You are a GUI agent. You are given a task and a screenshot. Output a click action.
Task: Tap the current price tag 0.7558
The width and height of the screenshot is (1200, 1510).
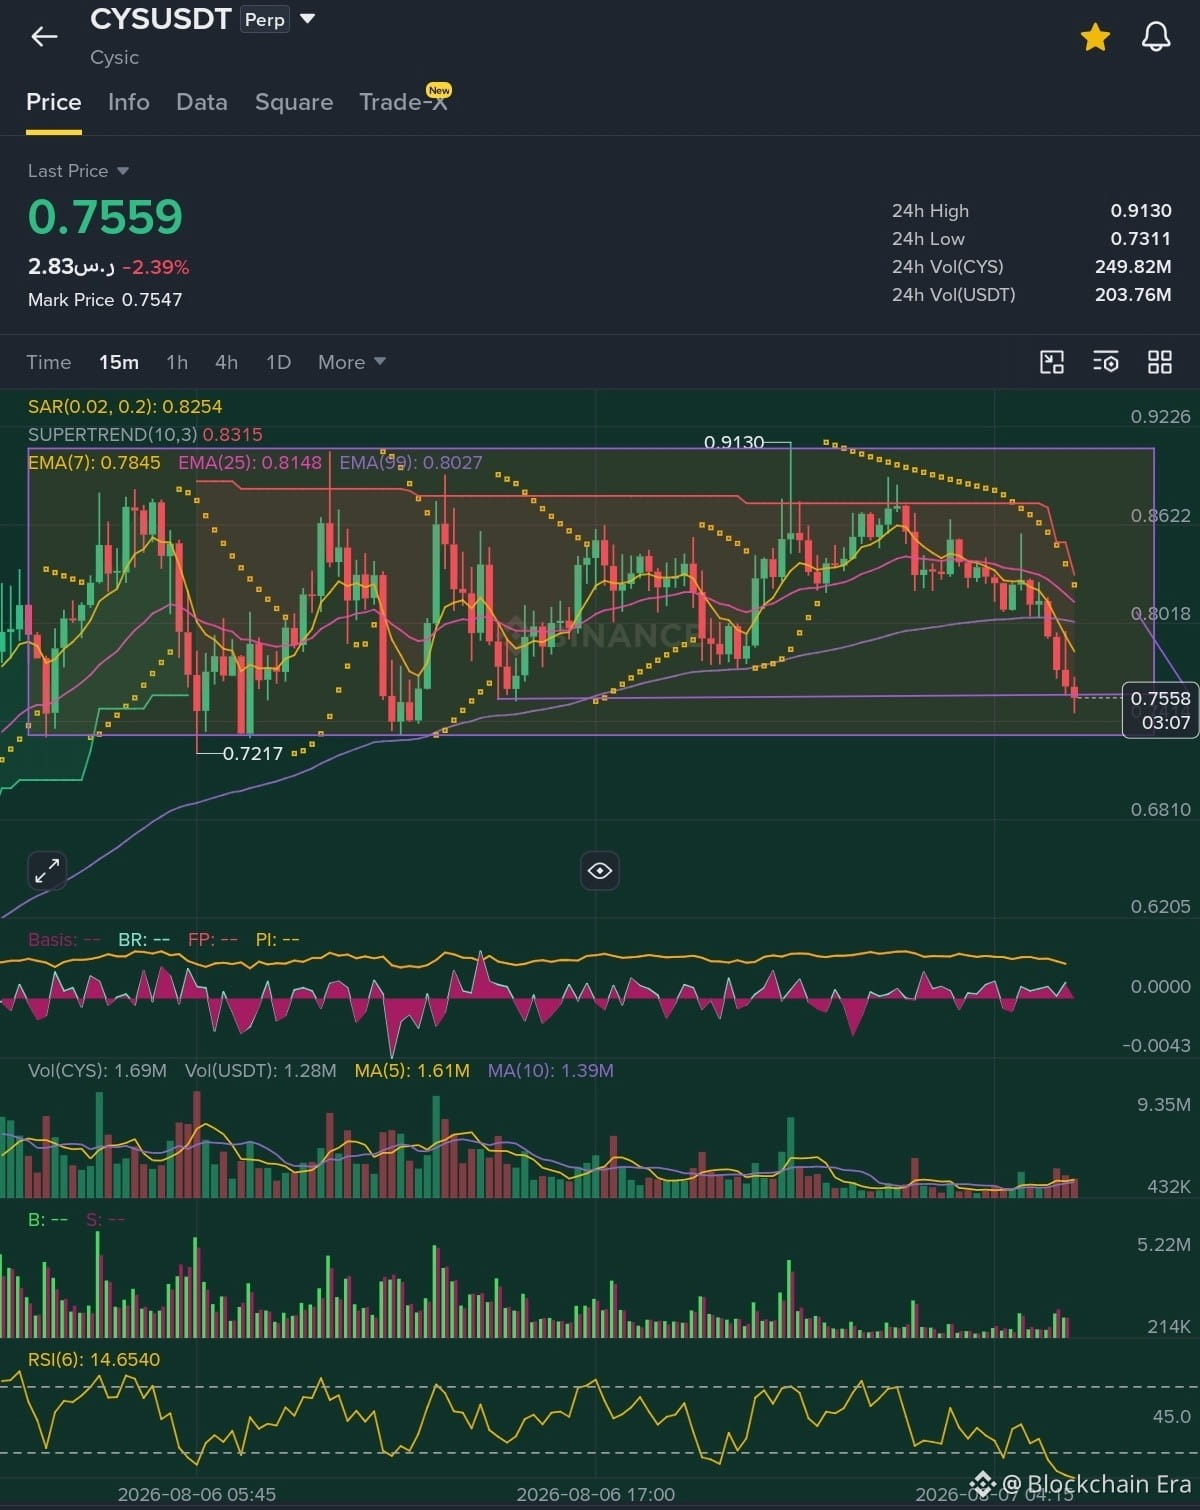point(1161,710)
